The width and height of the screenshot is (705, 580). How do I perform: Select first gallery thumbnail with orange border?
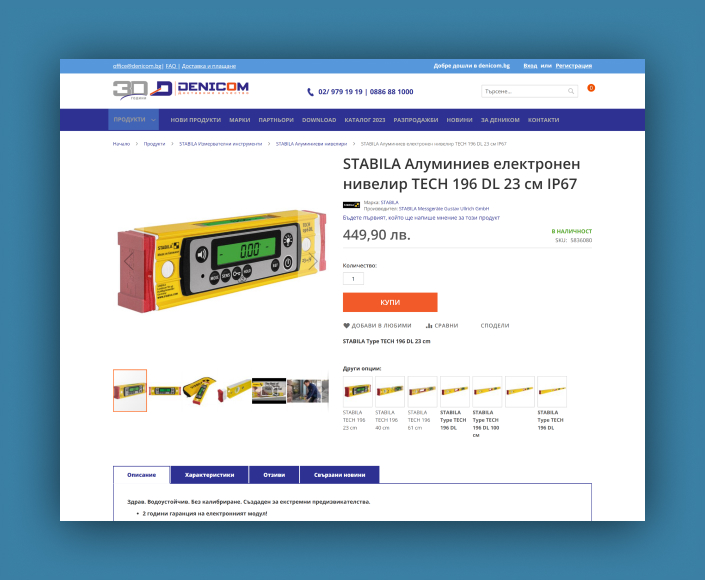click(130, 390)
